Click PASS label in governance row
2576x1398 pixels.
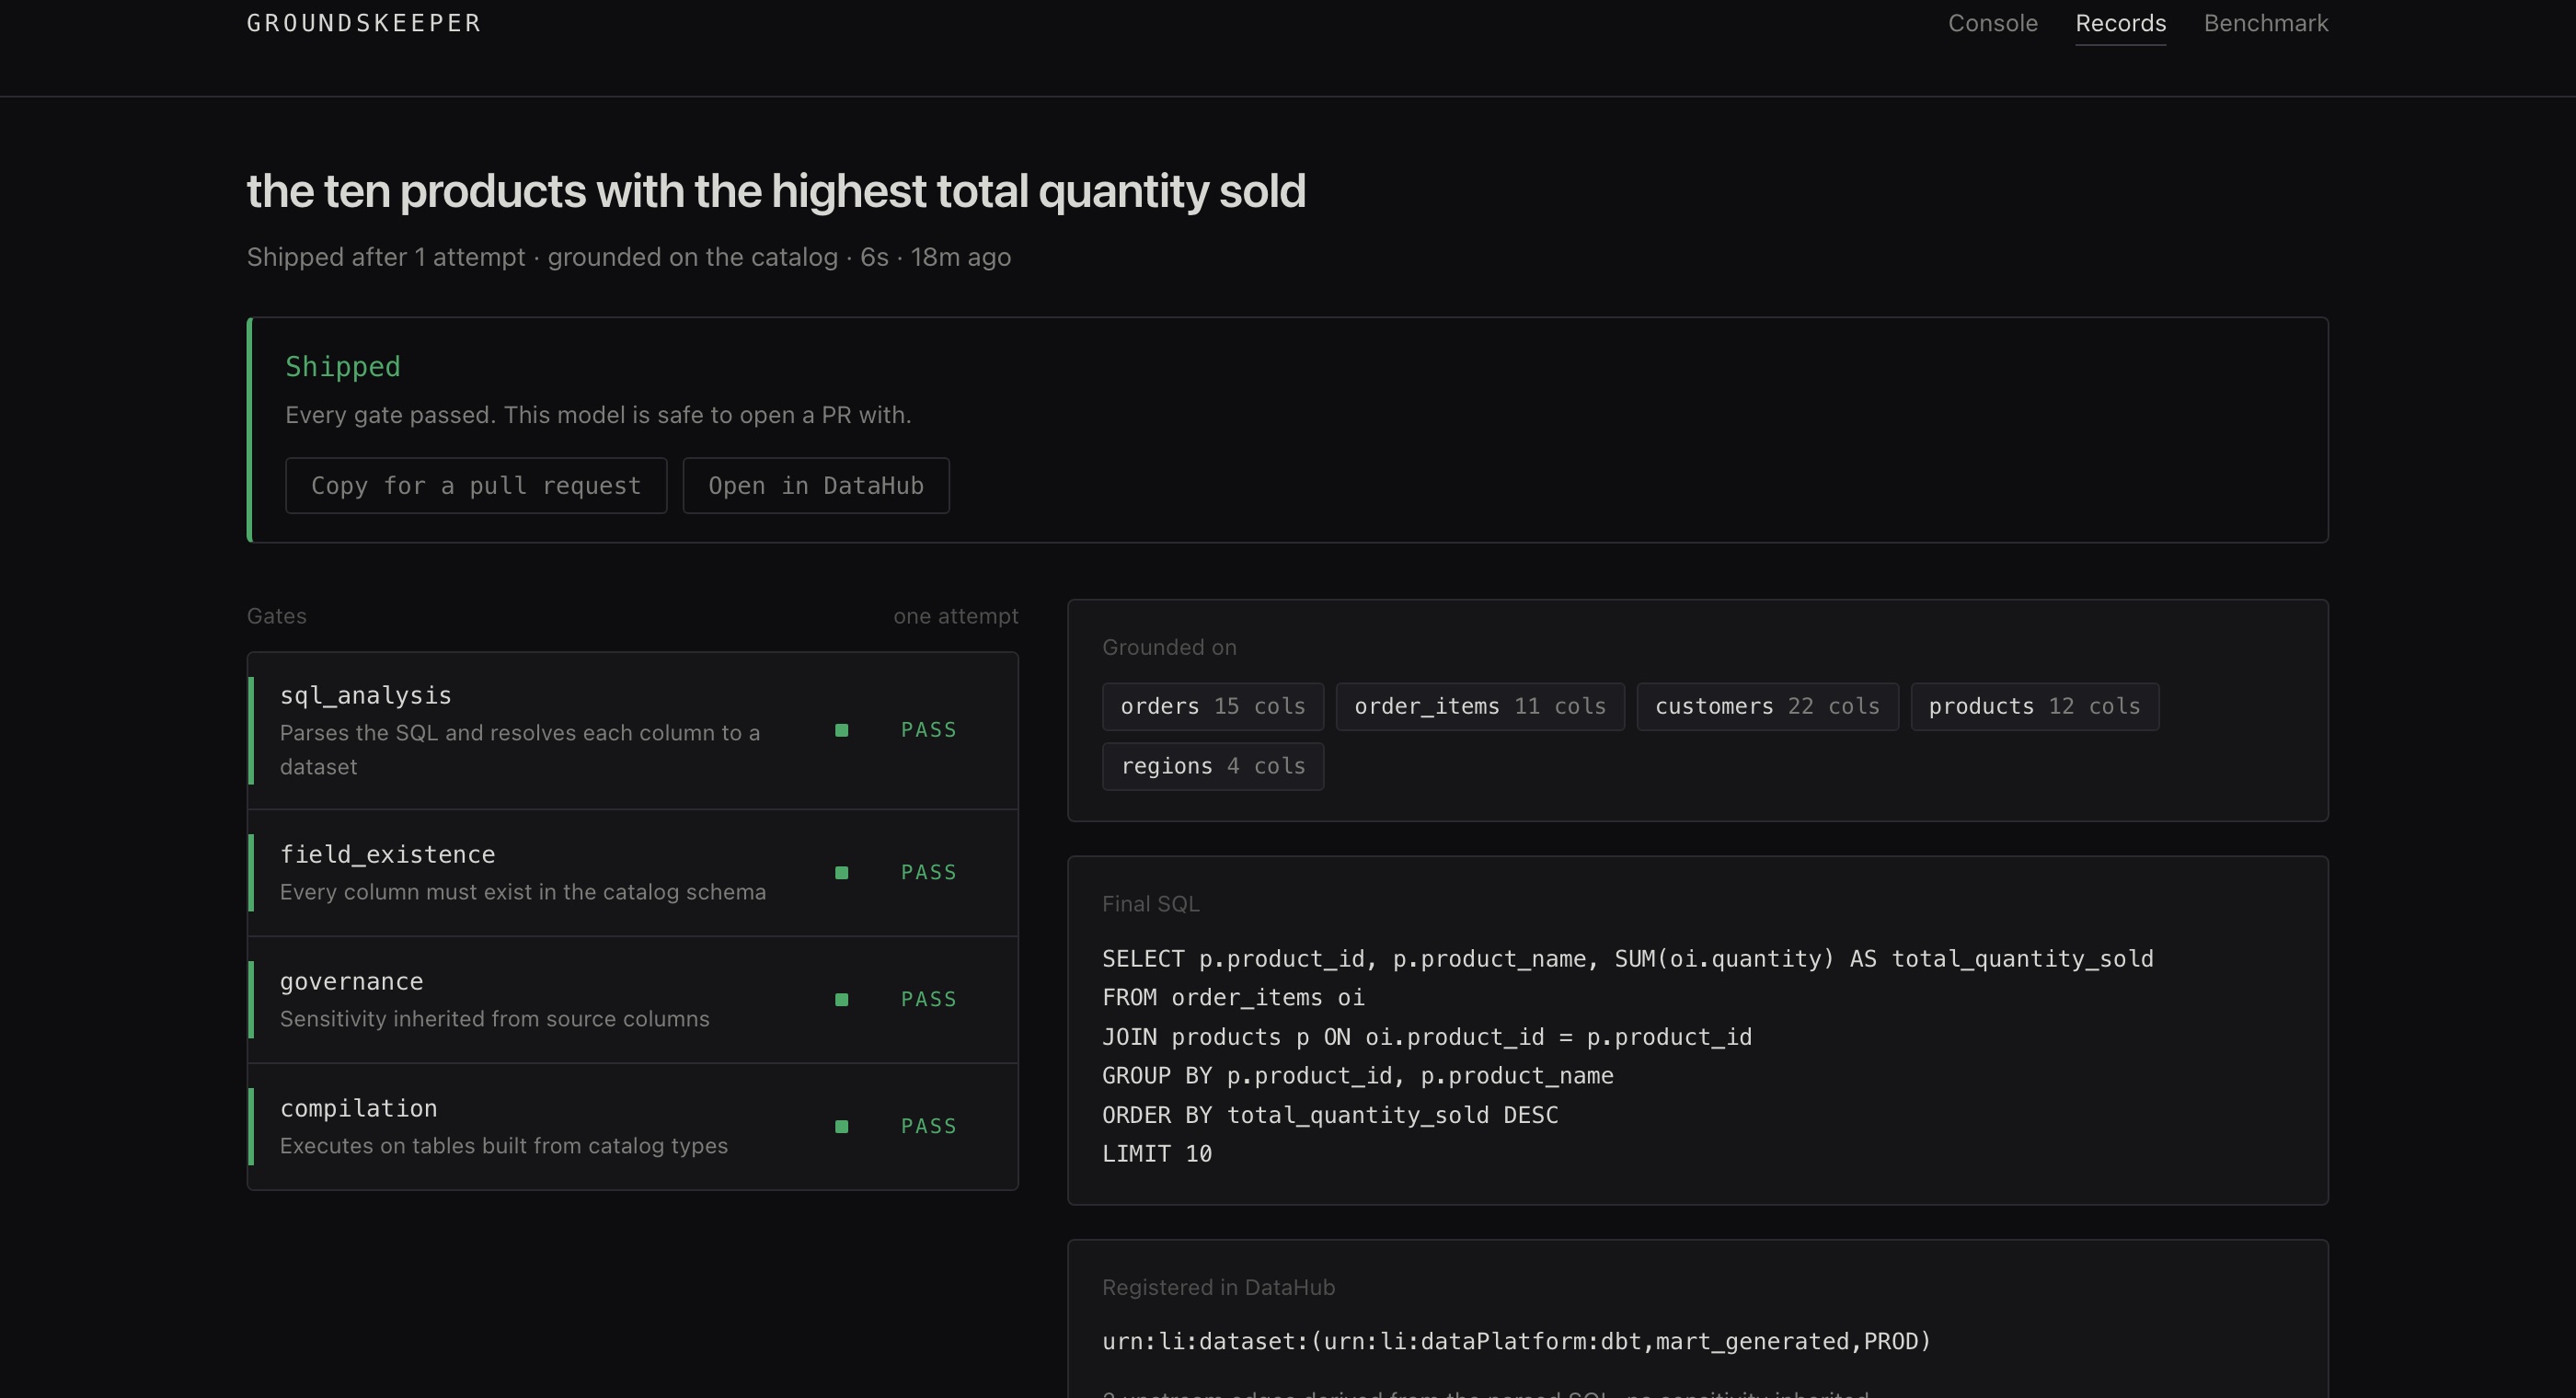pyautogui.click(x=928, y=1000)
